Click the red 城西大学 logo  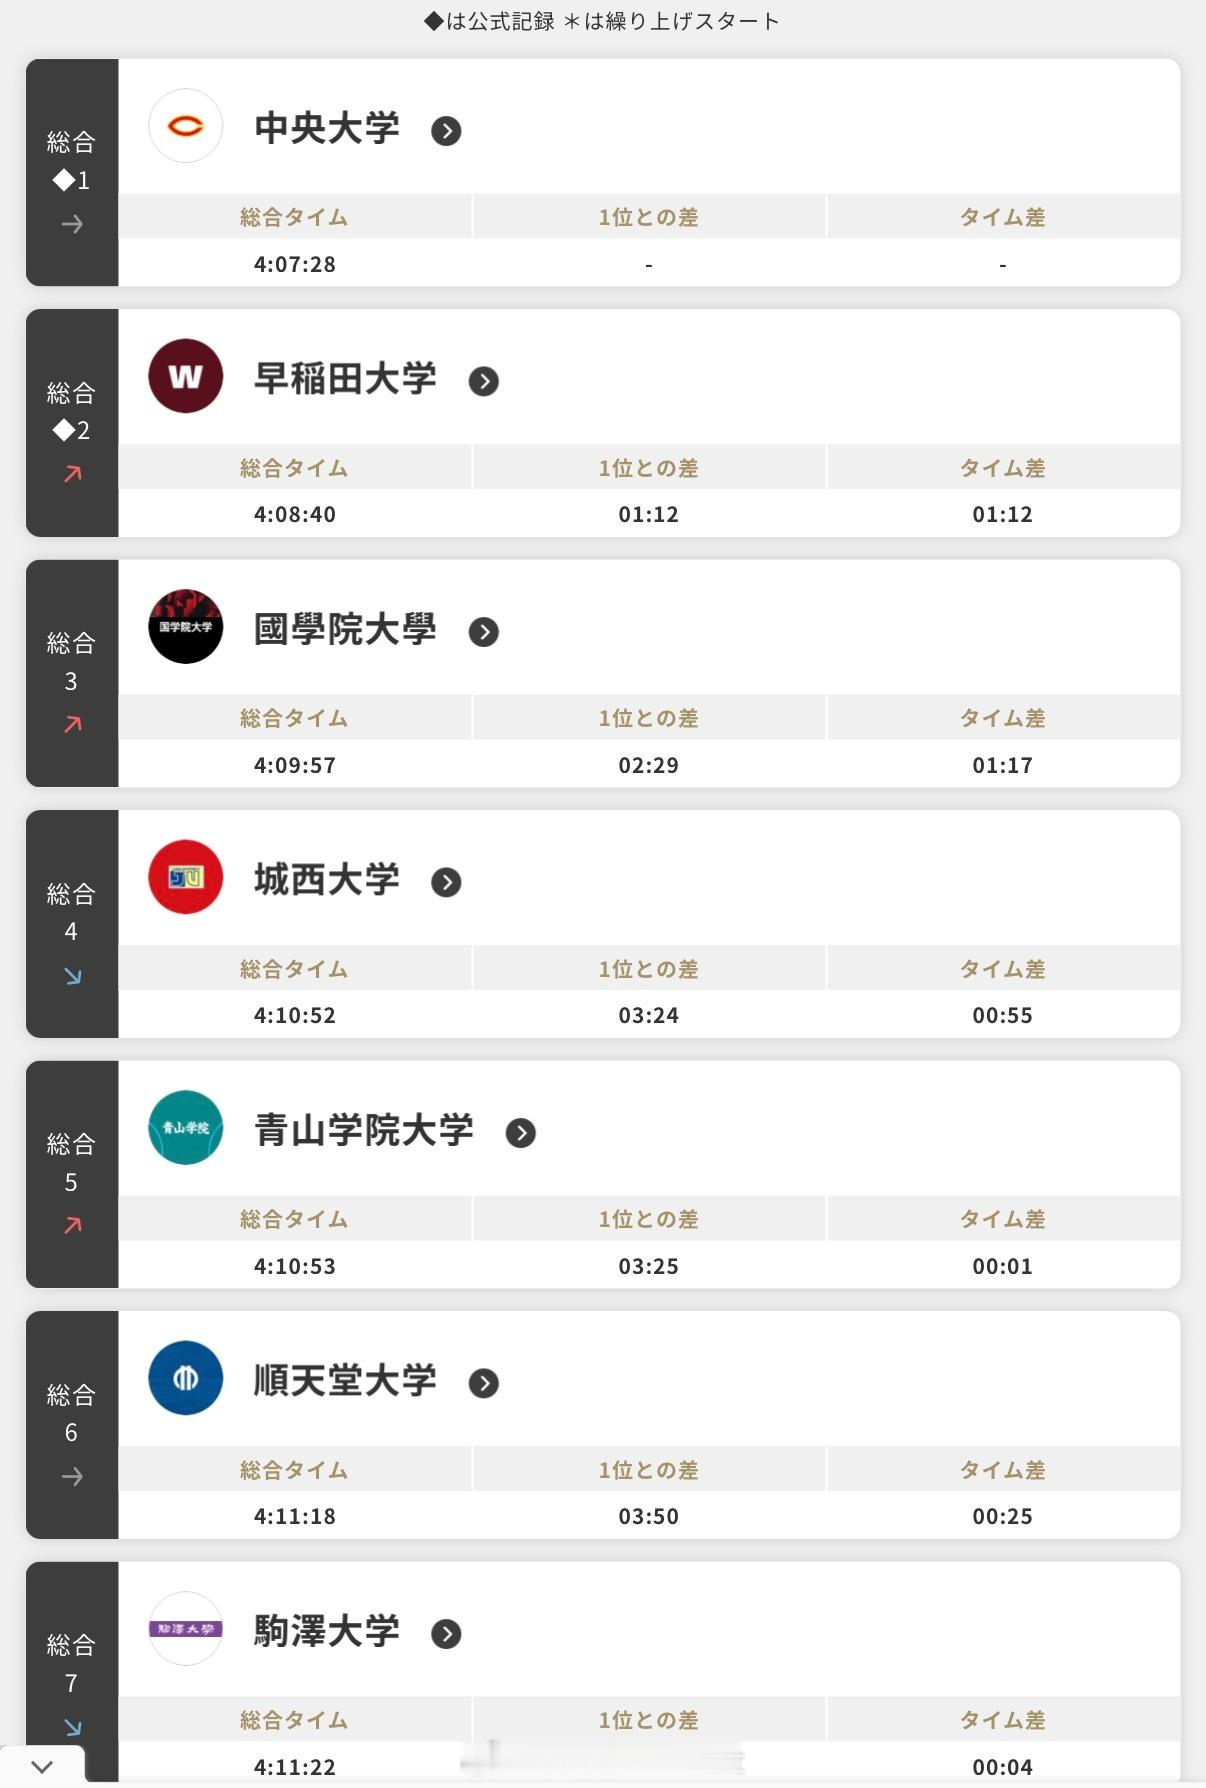pyautogui.click(x=185, y=877)
